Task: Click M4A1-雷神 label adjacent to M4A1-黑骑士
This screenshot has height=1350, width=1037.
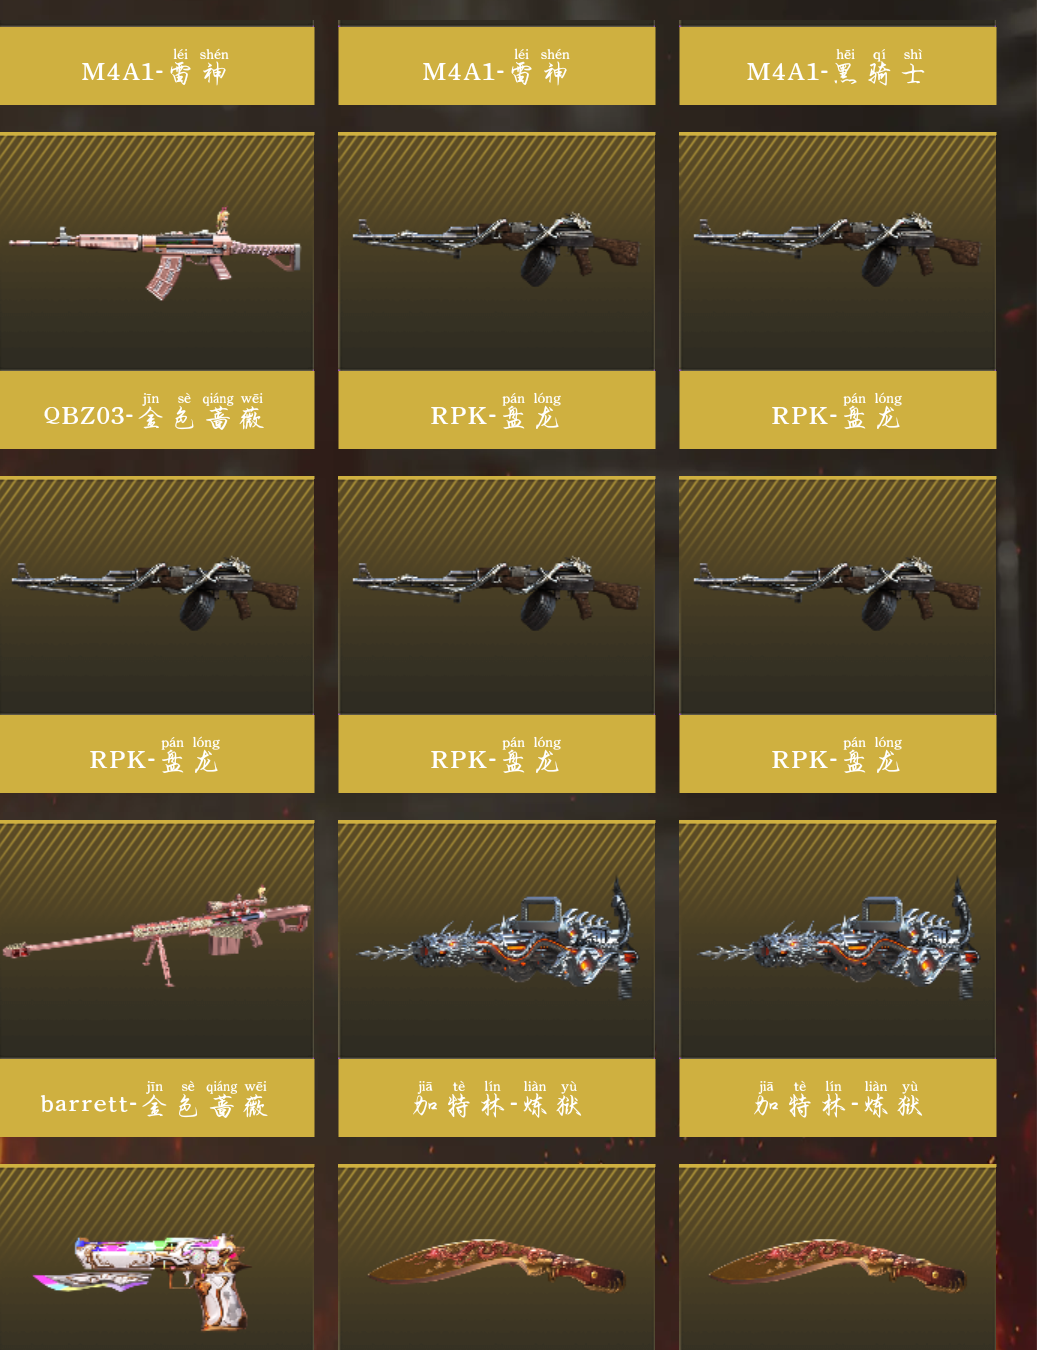Action: (497, 66)
